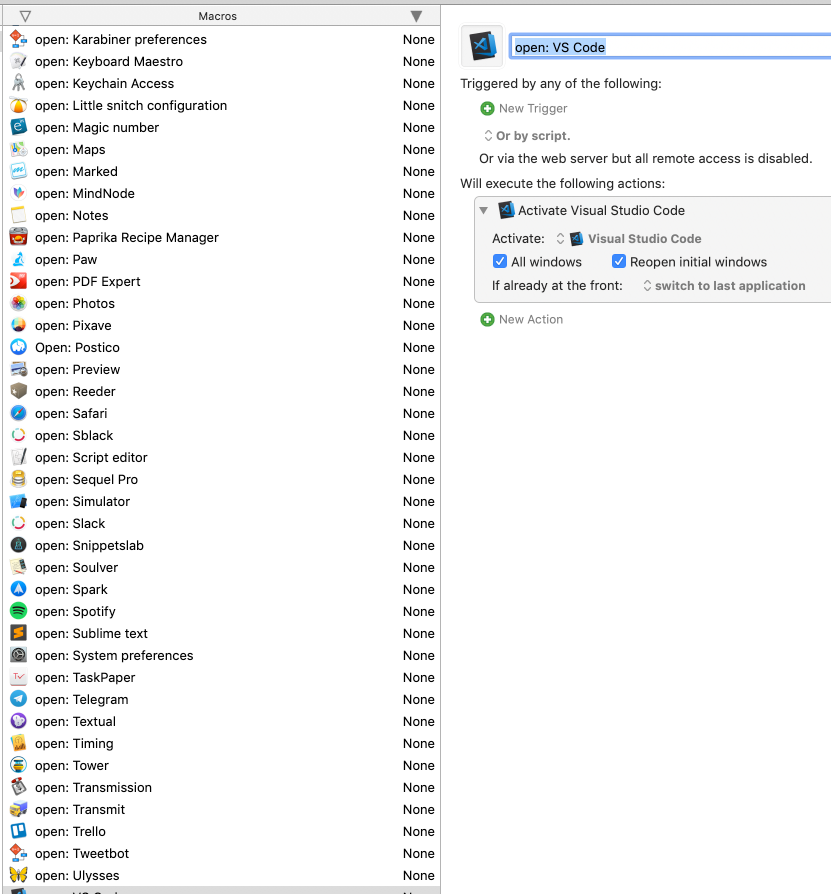The image size is (831, 894).
Task: Click 'None' trigger value for open: Maps
Action: coord(418,149)
